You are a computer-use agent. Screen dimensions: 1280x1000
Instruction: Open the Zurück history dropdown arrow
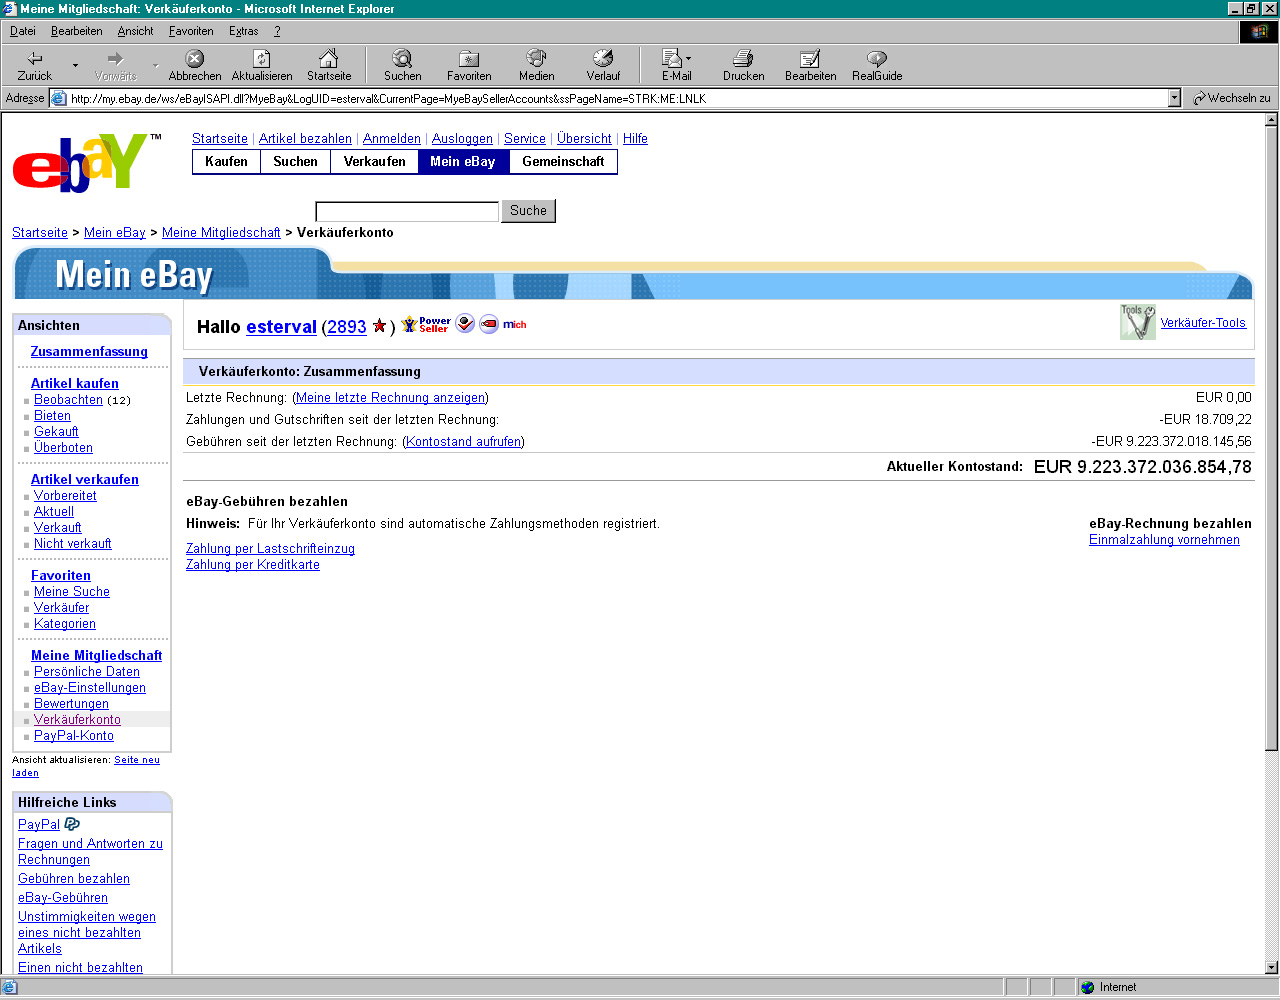click(x=75, y=66)
